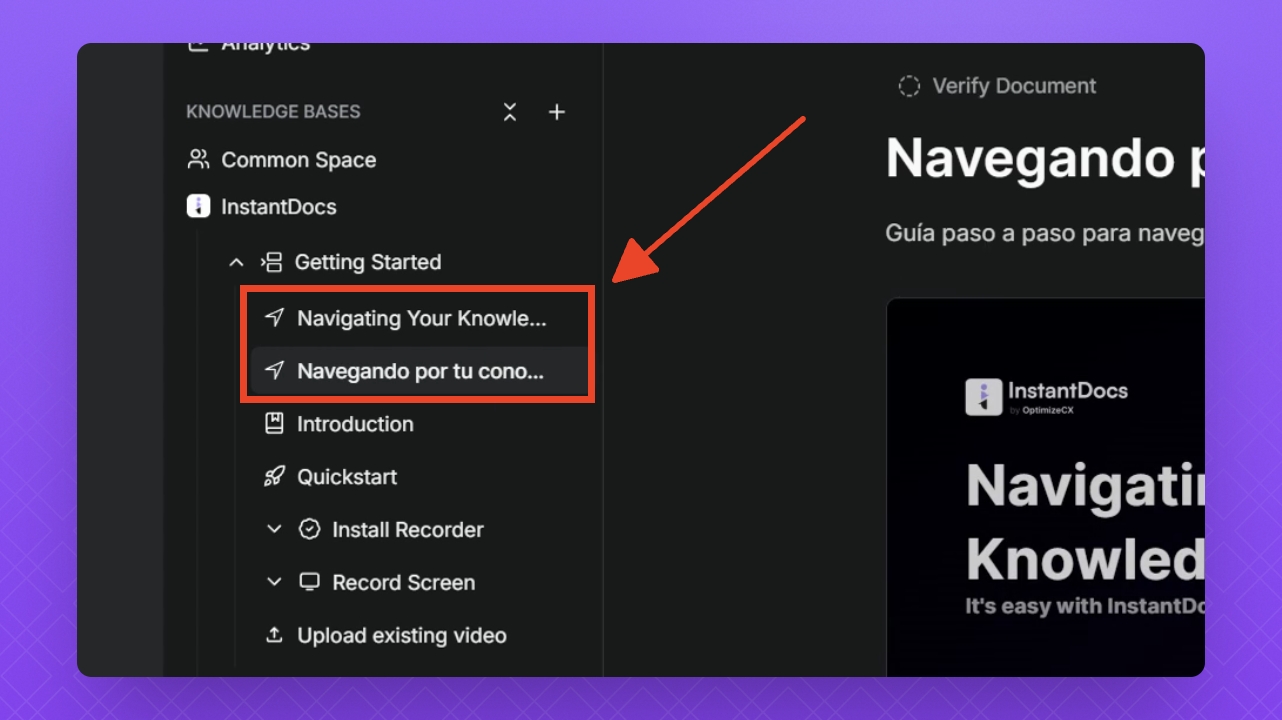Collapse all knowledge bases with the arrows icon
The width and height of the screenshot is (1282, 720).
tap(510, 112)
